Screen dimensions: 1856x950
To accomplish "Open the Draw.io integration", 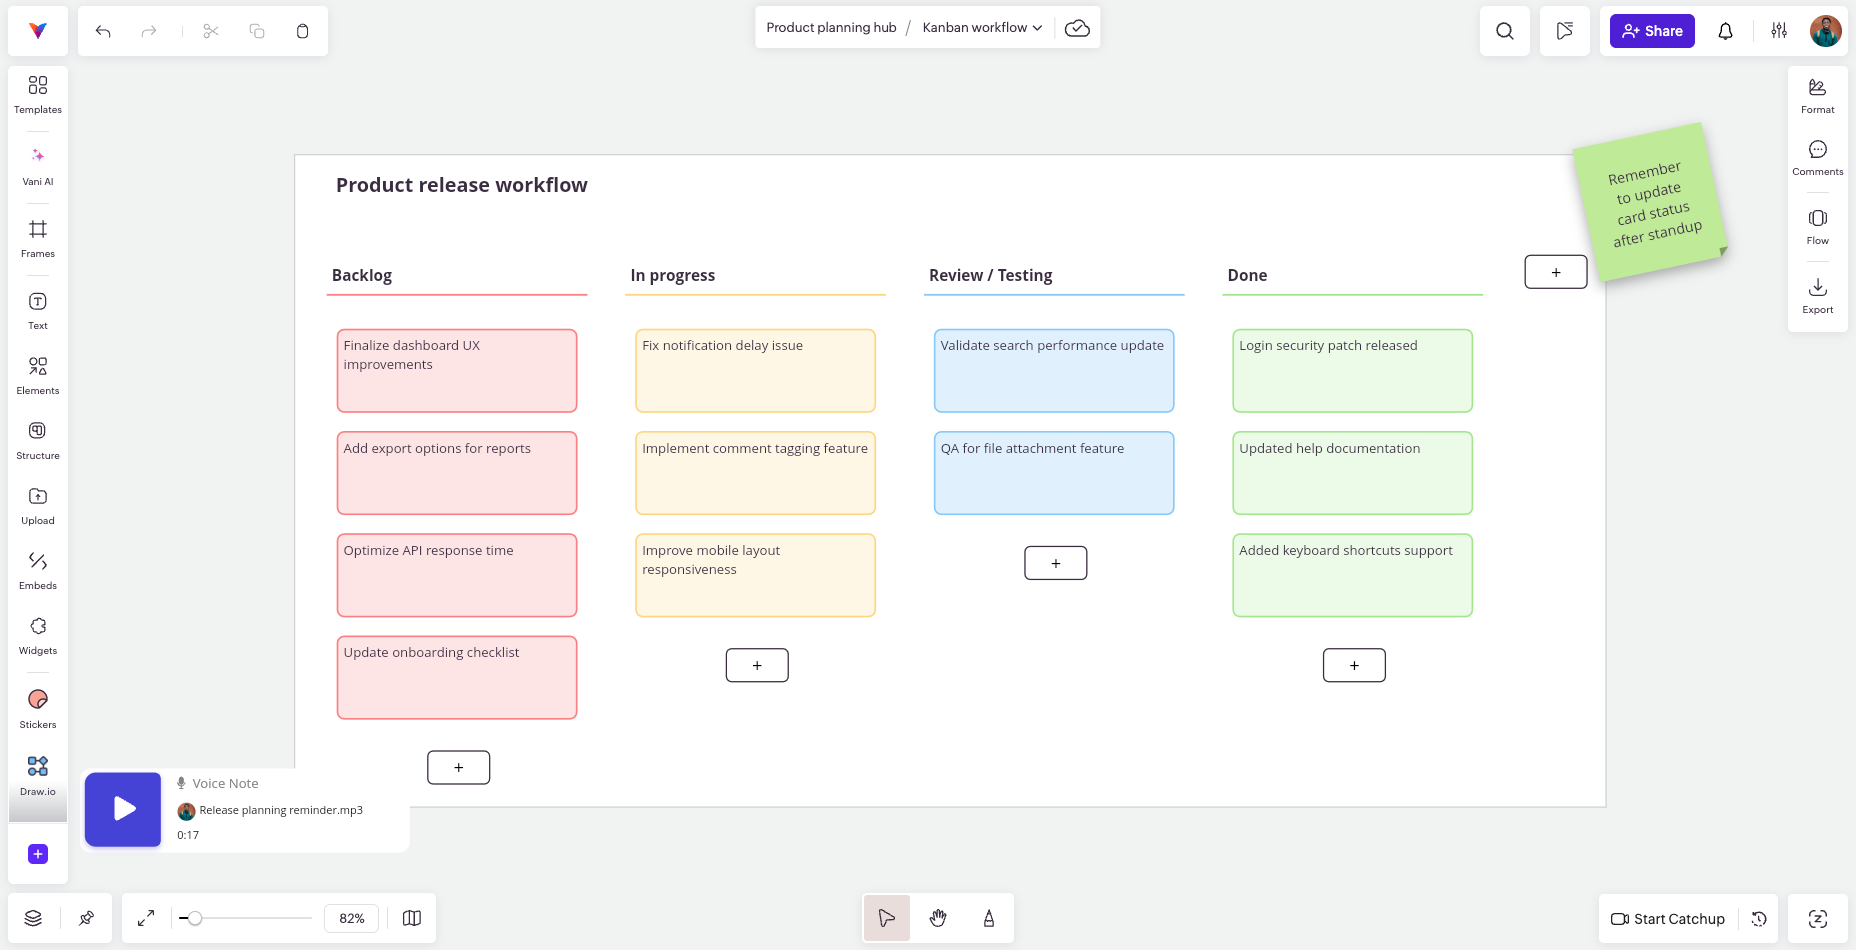I will click(37, 775).
